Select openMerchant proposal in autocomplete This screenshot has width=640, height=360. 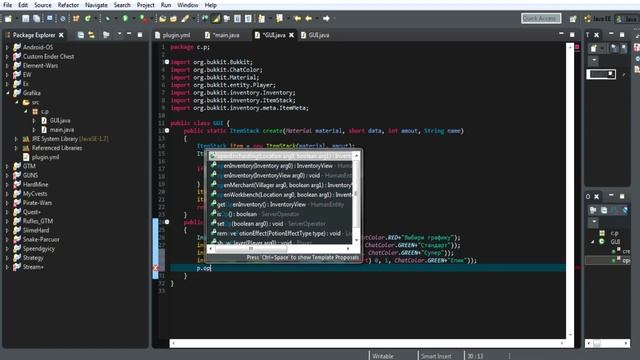(x=280, y=185)
